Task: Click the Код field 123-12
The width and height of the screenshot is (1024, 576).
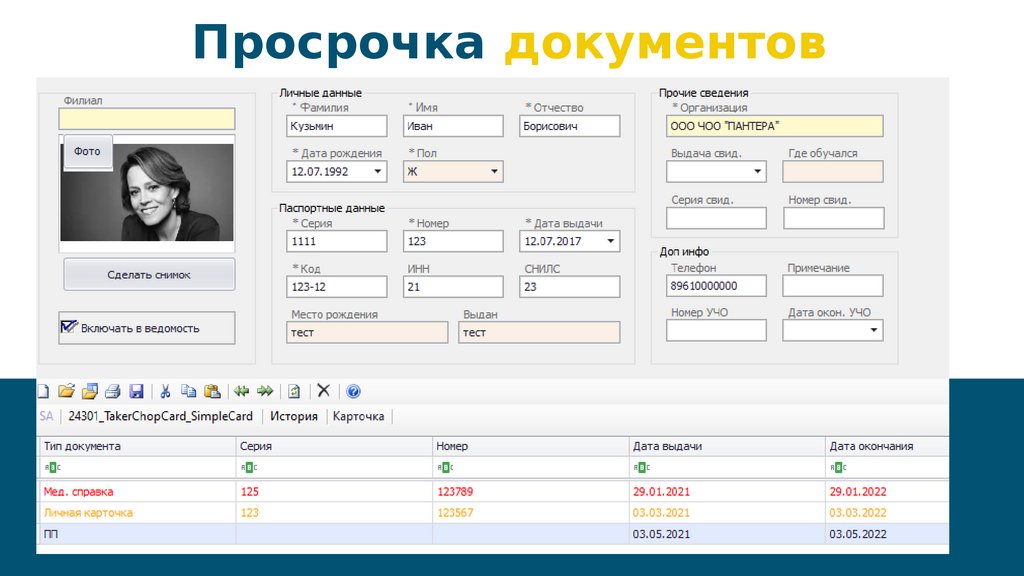Action: point(336,287)
